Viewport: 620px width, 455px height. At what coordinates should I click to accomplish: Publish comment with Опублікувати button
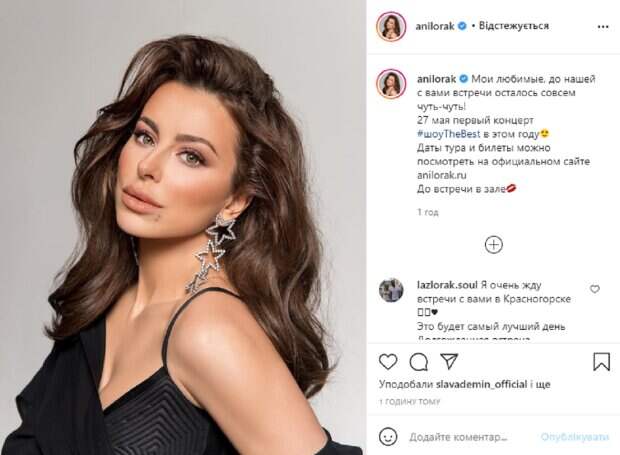(575, 437)
